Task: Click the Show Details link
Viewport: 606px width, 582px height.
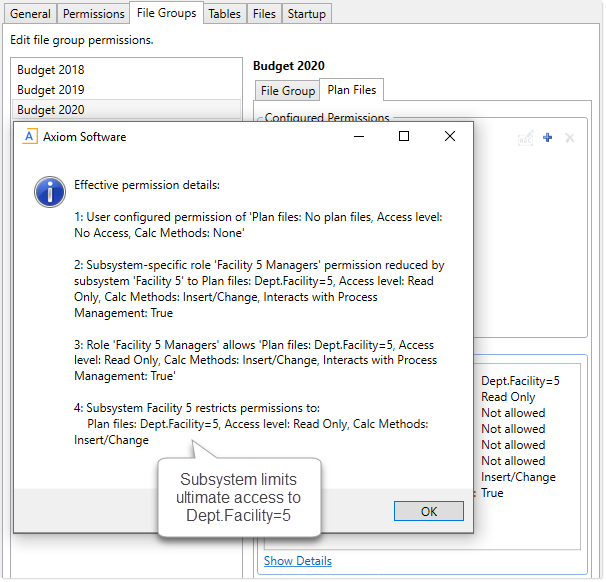Action: tap(298, 561)
